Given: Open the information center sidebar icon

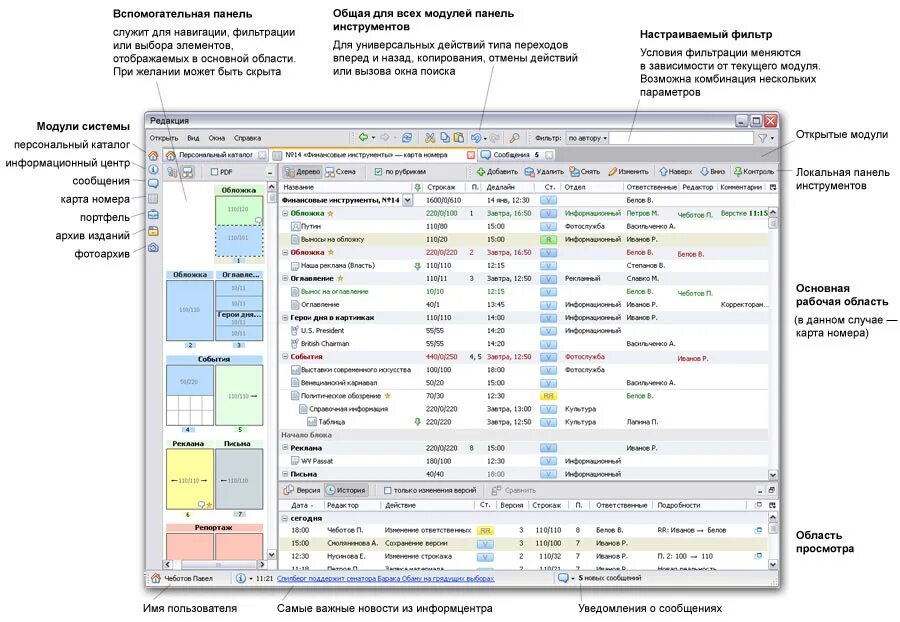Looking at the screenshot, I should point(153,169).
